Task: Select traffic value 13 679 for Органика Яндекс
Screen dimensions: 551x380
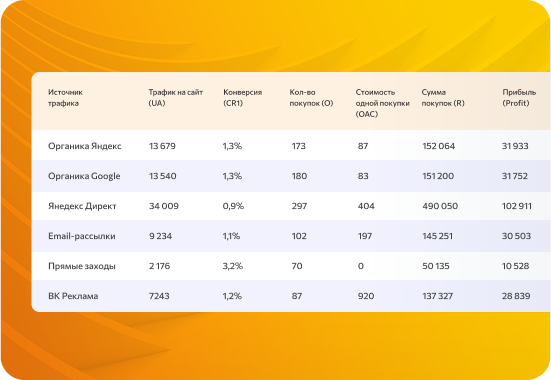Action: pyautogui.click(x=162, y=146)
